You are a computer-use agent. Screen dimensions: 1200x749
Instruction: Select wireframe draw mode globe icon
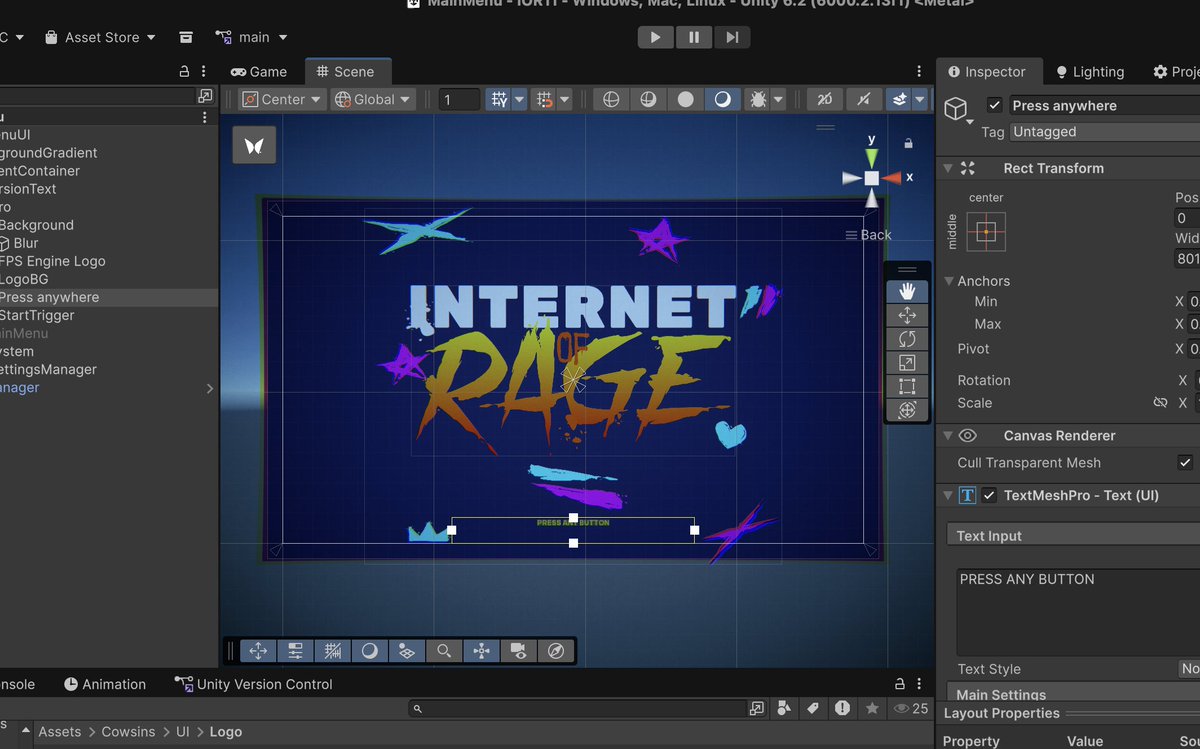click(611, 99)
